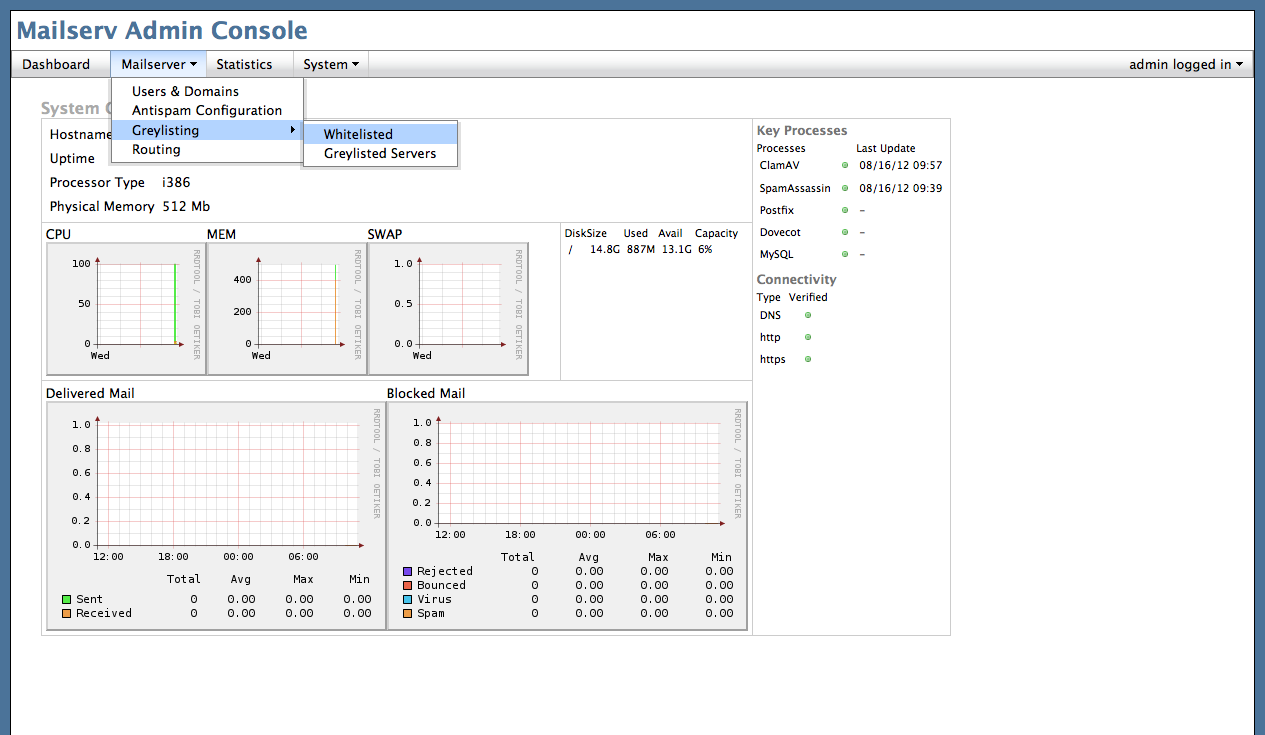Image resolution: width=1265 pixels, height=735 pixels.
Task: Open the MEM usage graph
Action: (287, 309)
